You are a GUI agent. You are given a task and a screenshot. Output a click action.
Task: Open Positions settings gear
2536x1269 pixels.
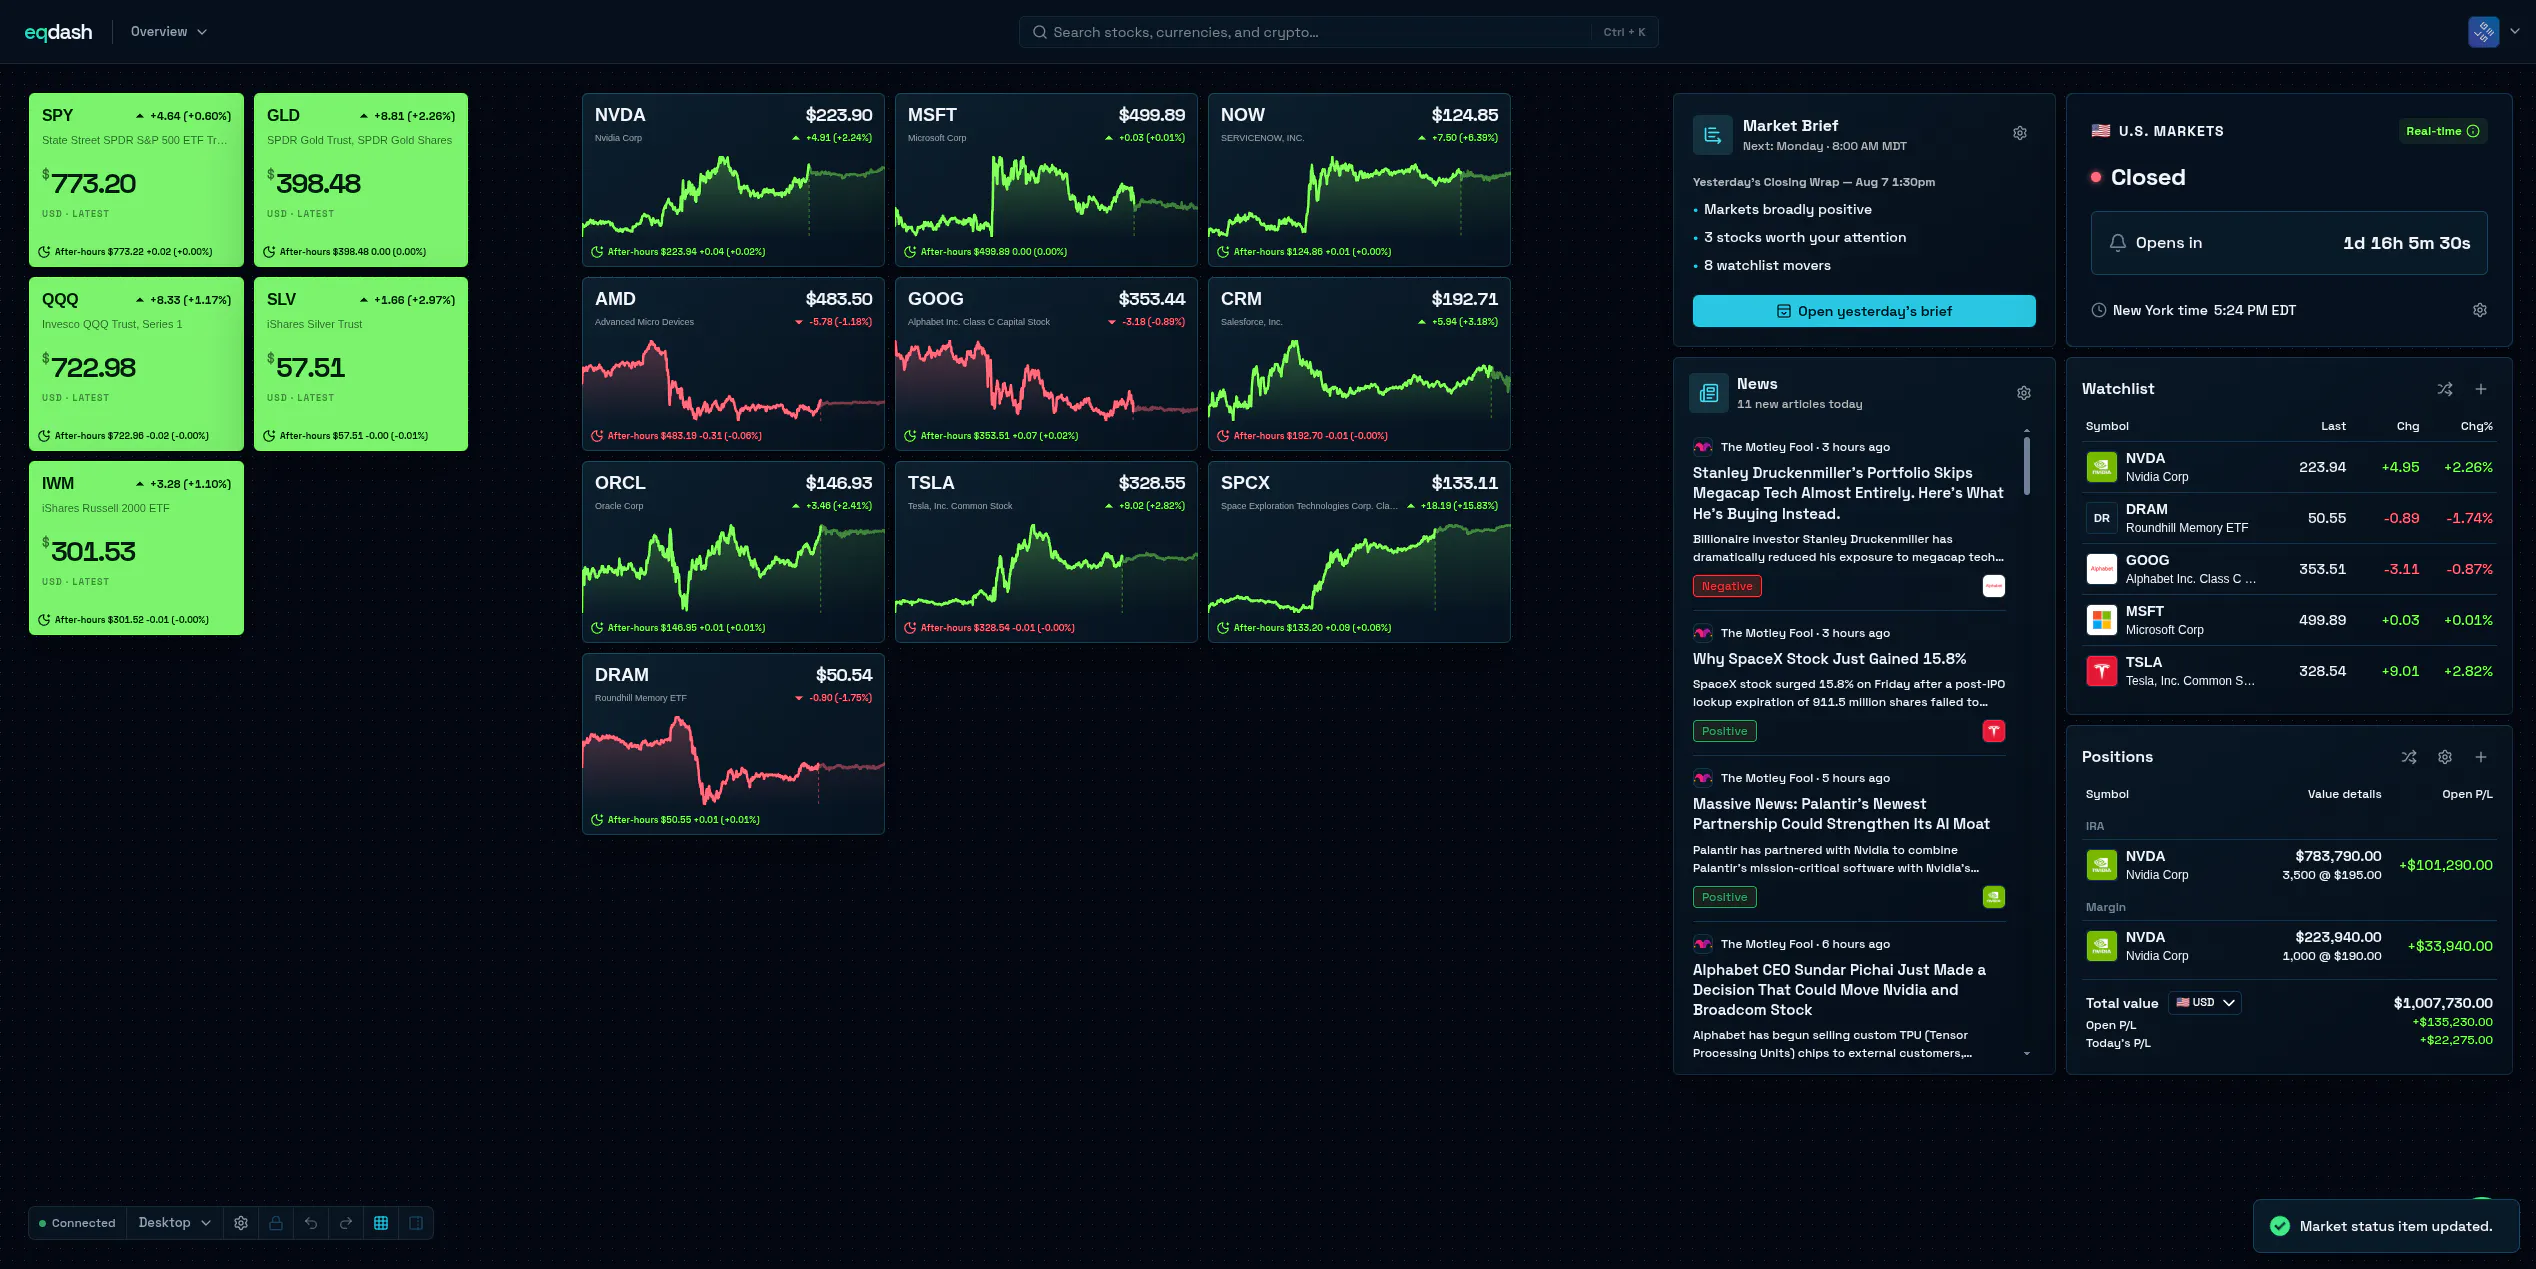tap(2444, 757)
